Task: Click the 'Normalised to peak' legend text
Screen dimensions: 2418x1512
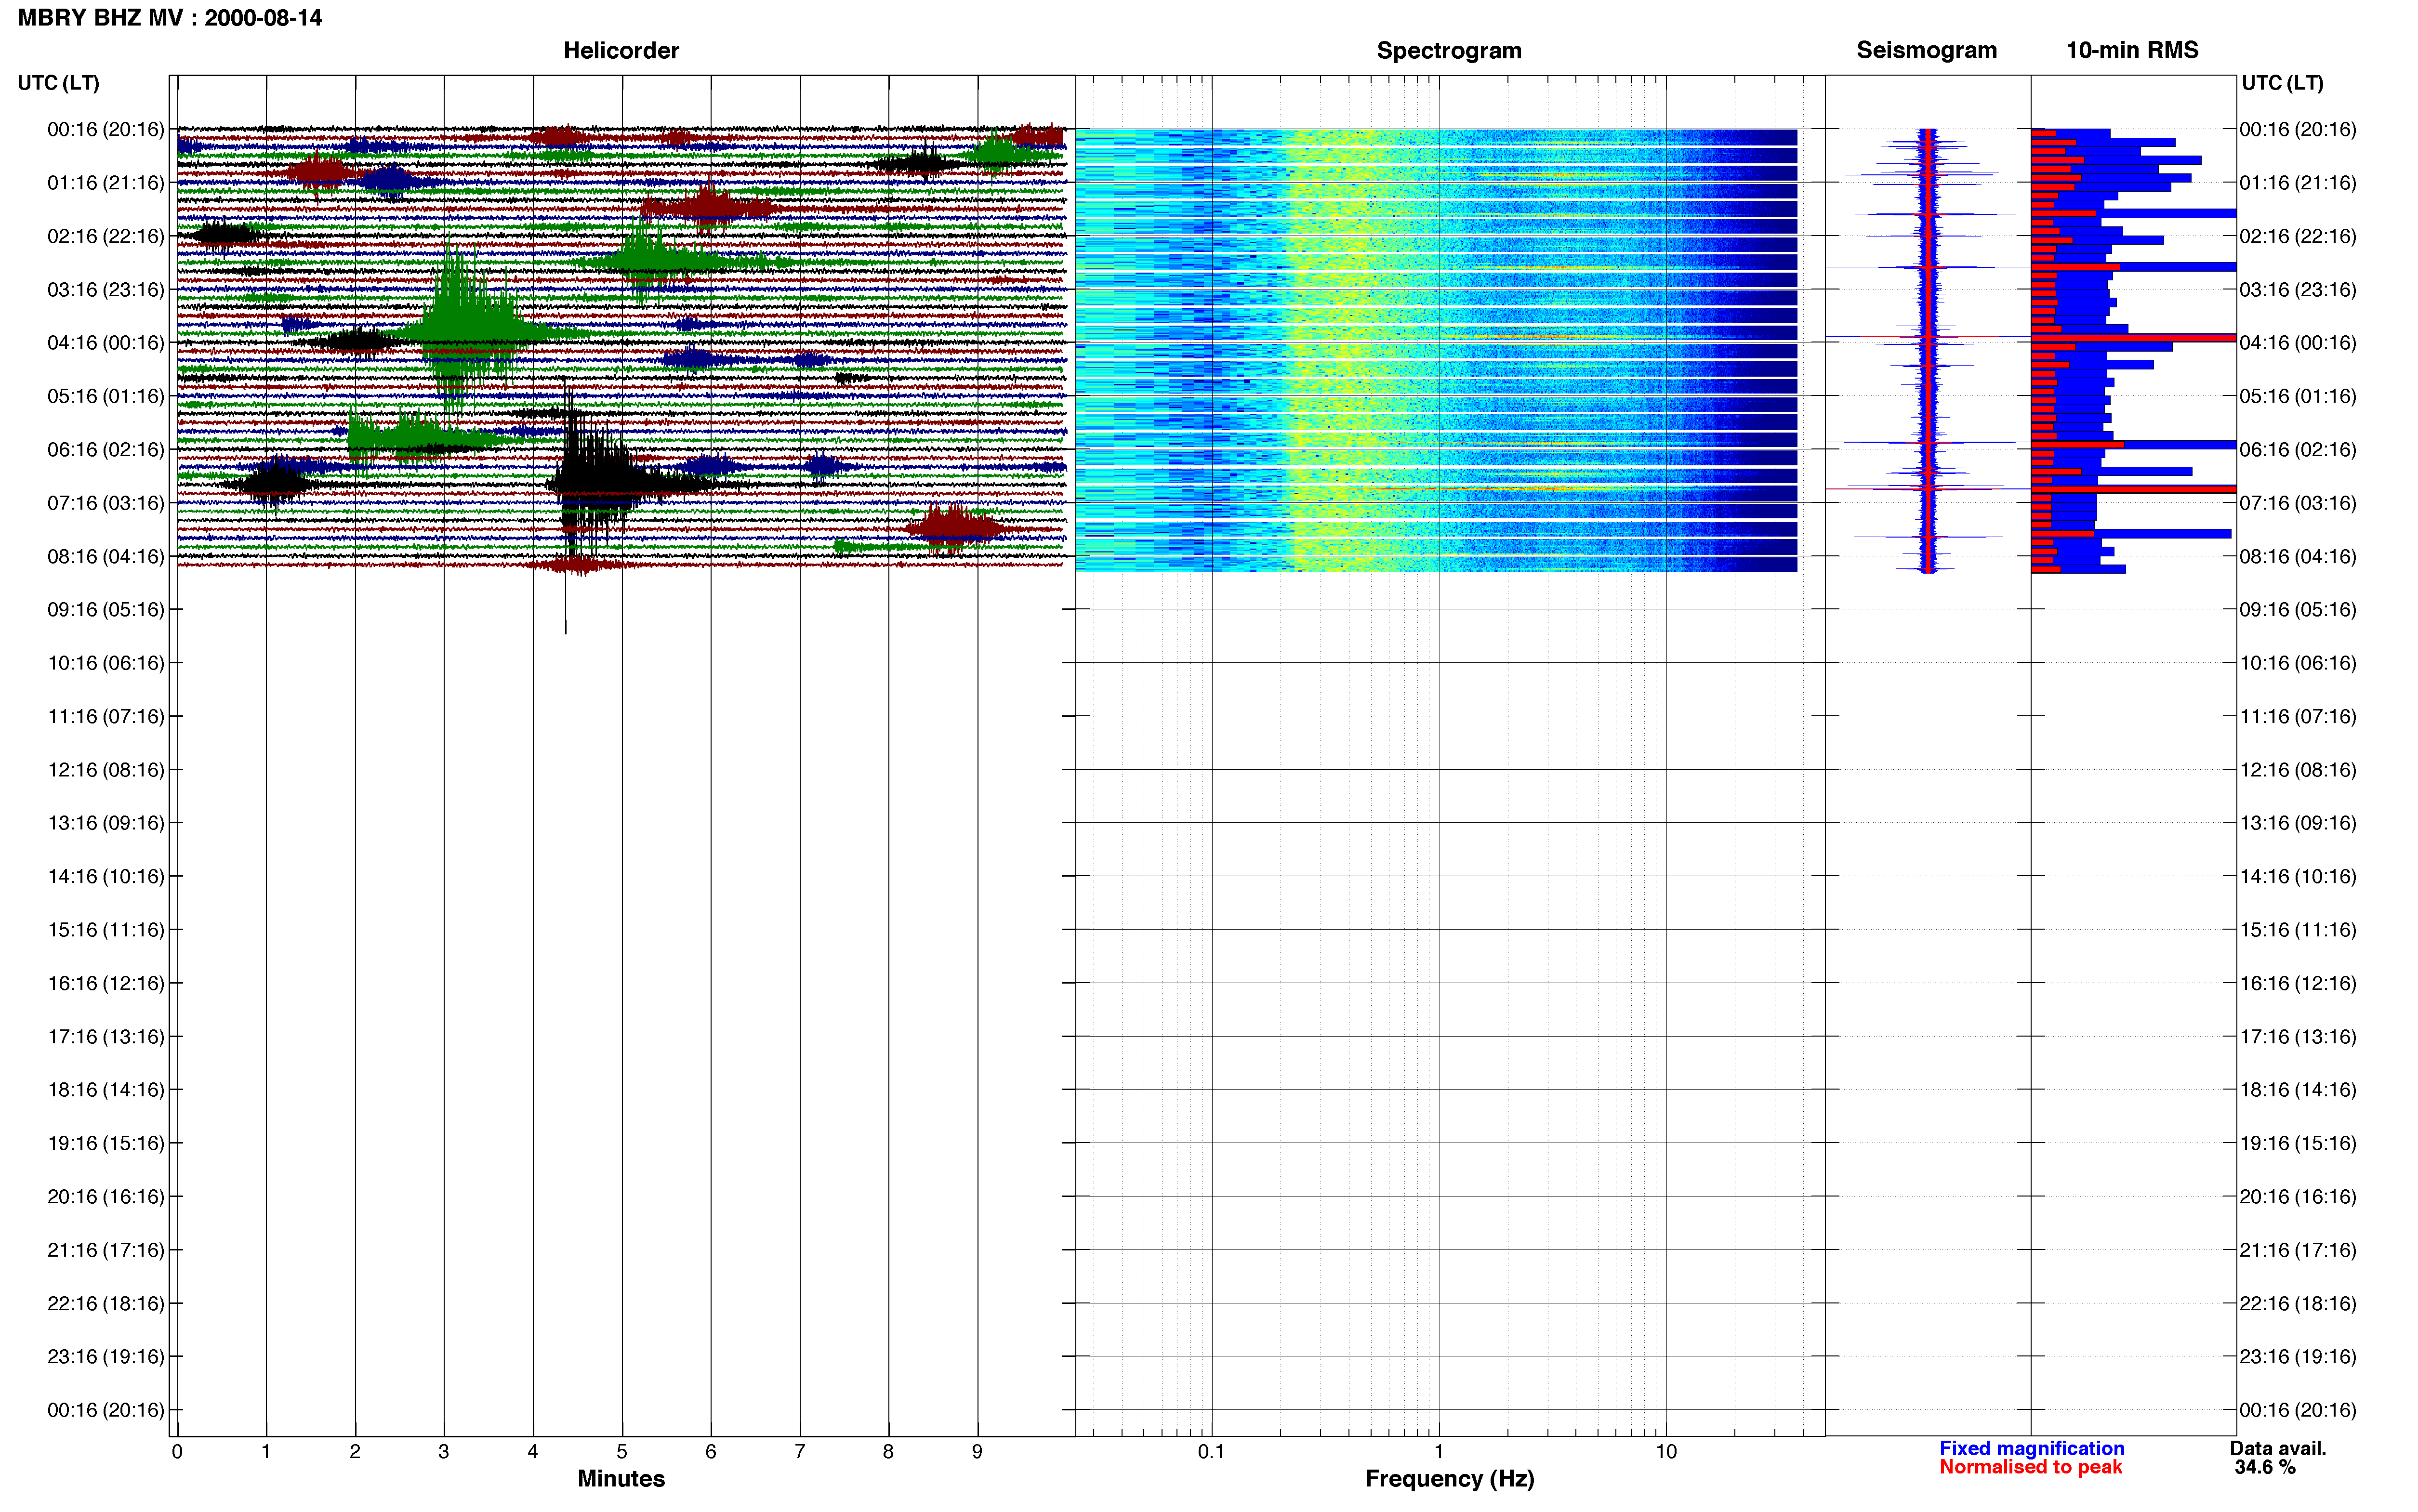Action: coord(2030,1467)
